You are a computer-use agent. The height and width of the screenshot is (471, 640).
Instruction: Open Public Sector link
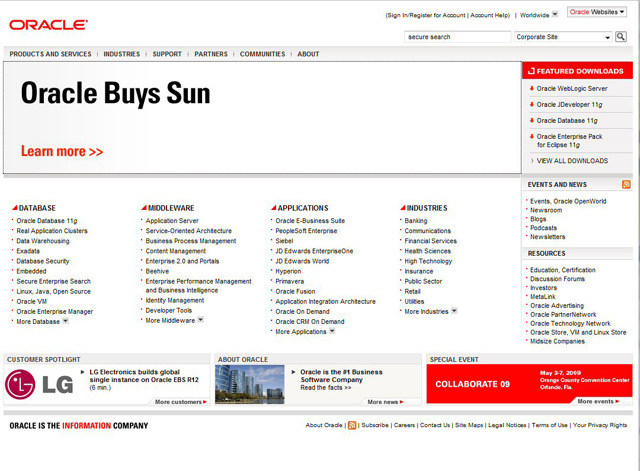tap(423, 281)
